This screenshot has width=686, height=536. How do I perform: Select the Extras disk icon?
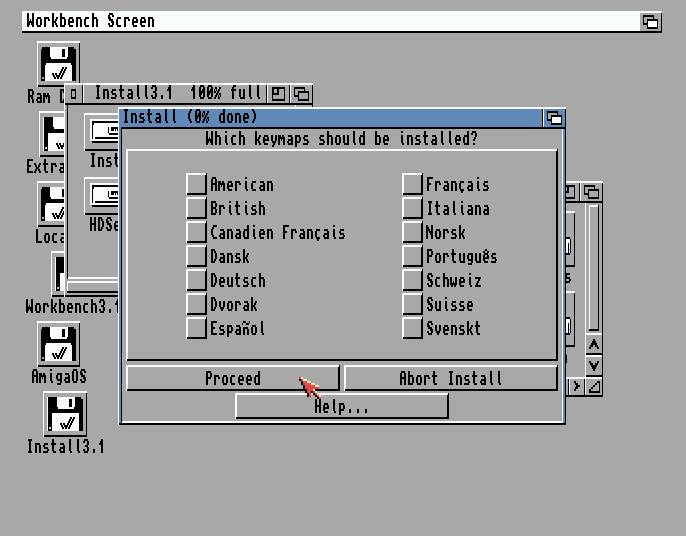coord(52,135)
